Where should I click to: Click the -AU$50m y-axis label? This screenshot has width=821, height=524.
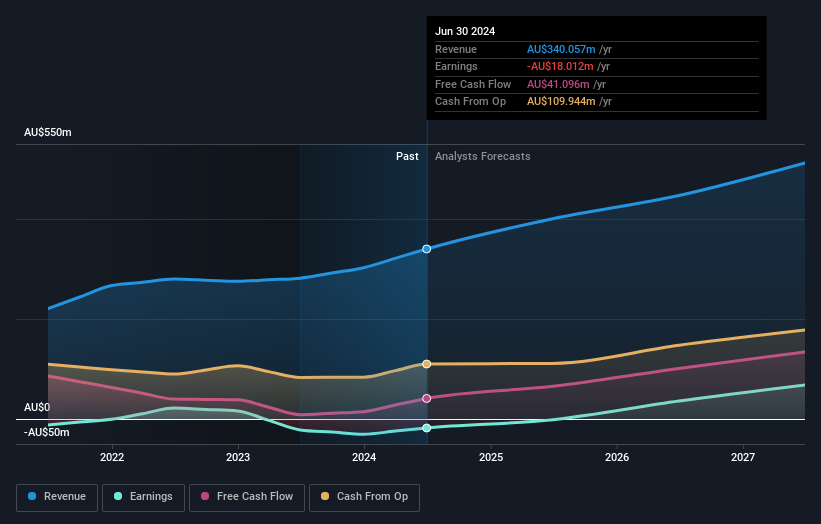coord(47,432)
